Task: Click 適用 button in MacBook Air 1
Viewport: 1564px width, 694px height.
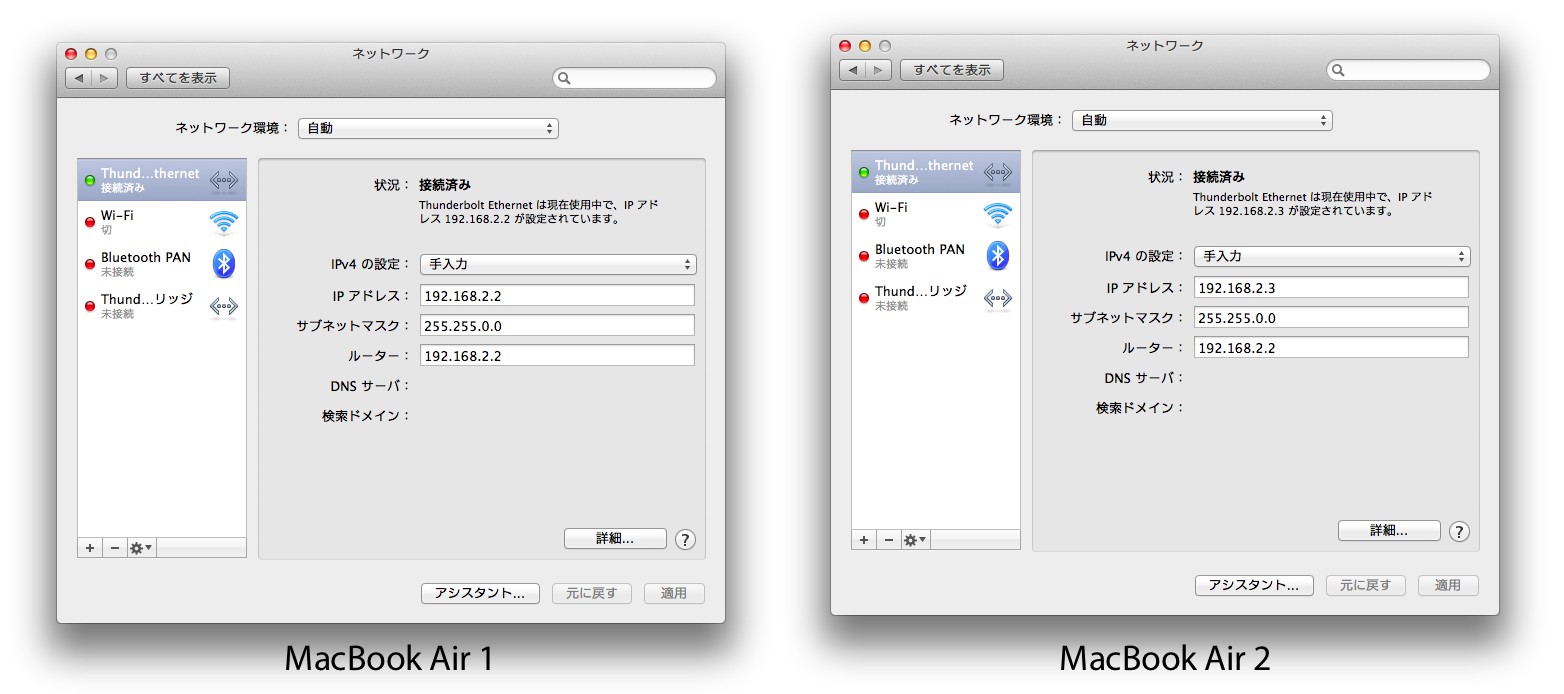Action: coord(674,593)
